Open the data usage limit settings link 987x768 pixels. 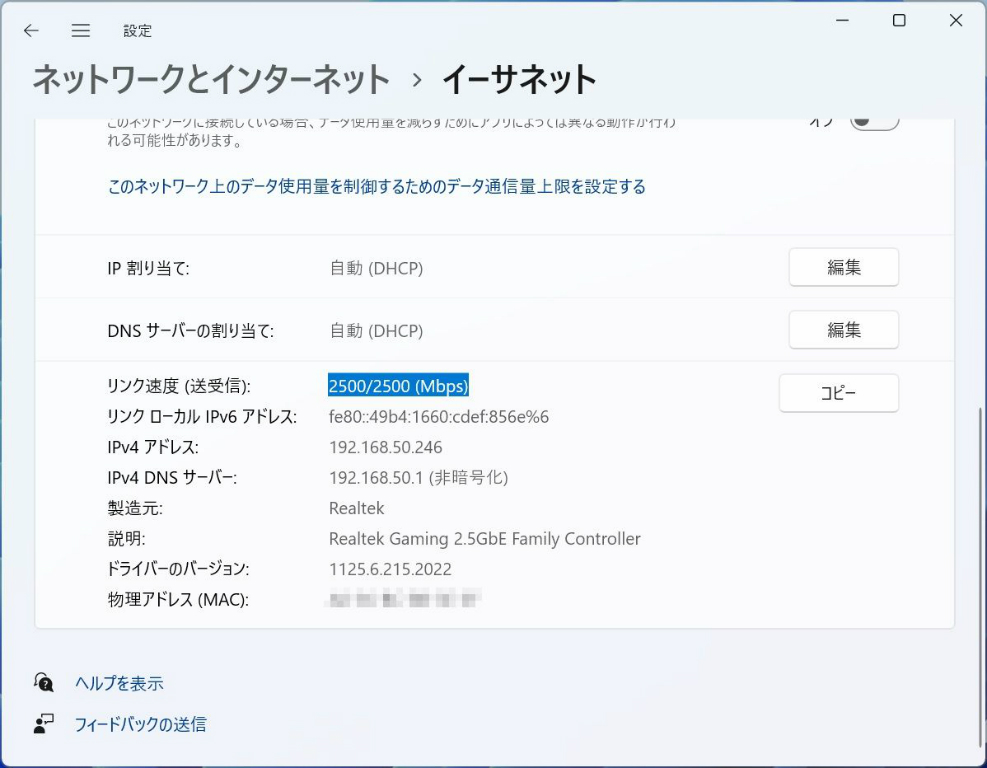376,187
